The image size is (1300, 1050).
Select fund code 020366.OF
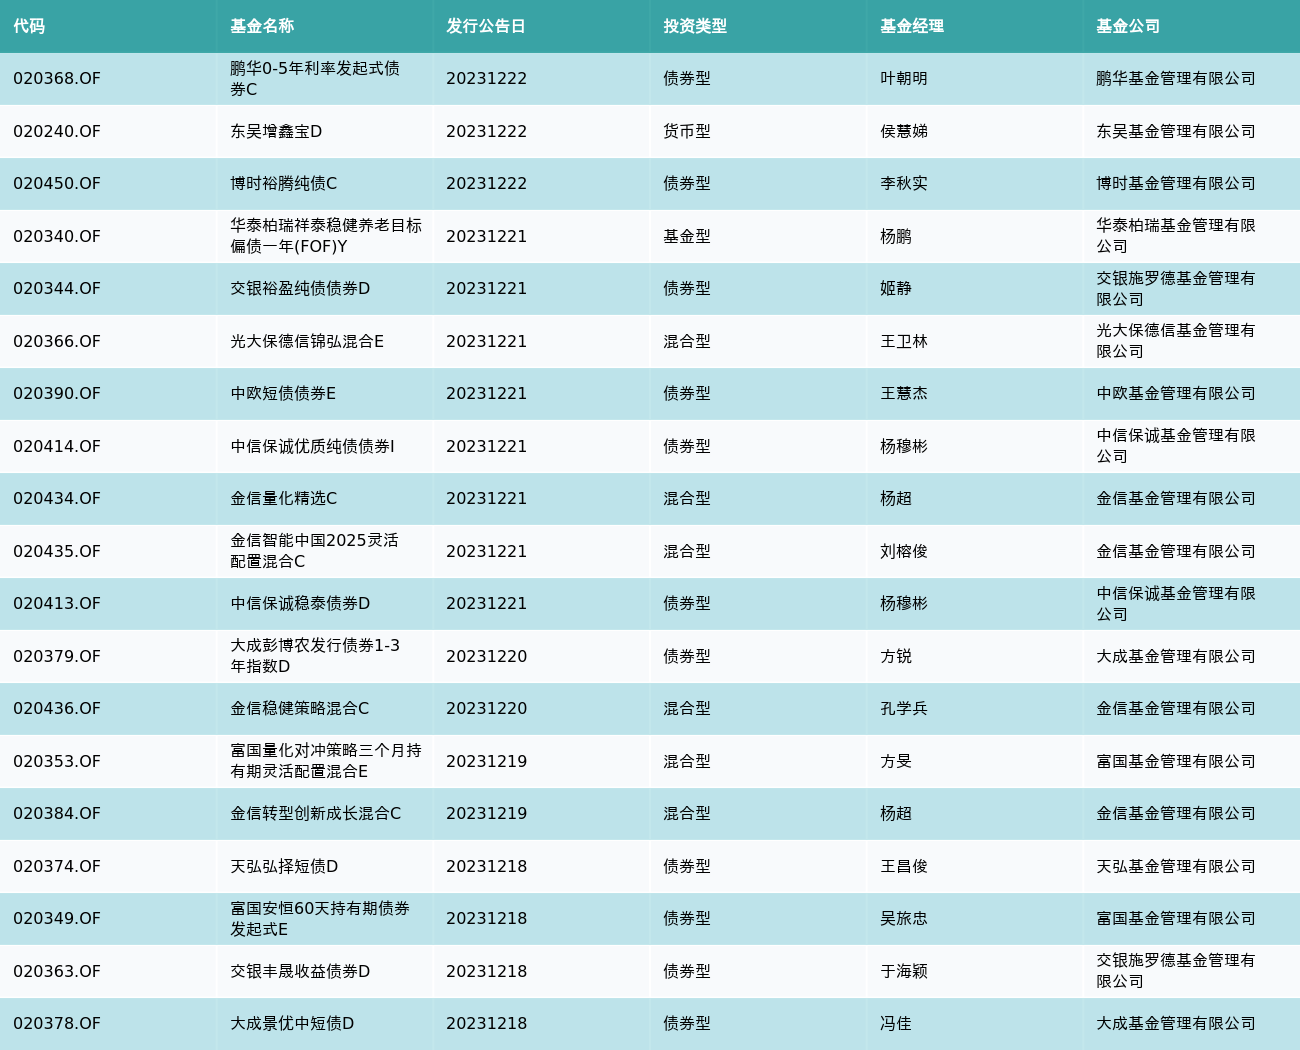(57, 341)
